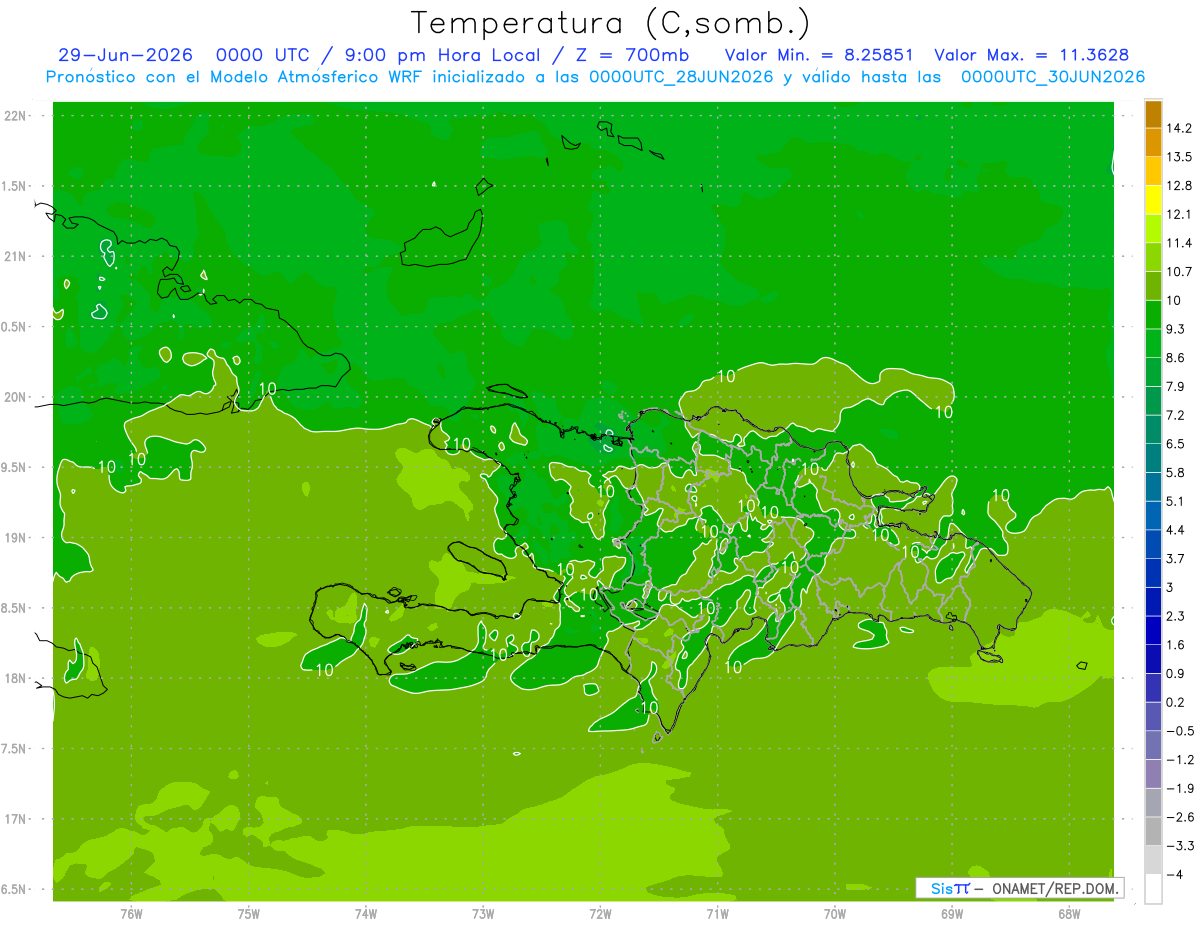Click the orange swatch above 14.2 in the legend

coord(1153,114)
